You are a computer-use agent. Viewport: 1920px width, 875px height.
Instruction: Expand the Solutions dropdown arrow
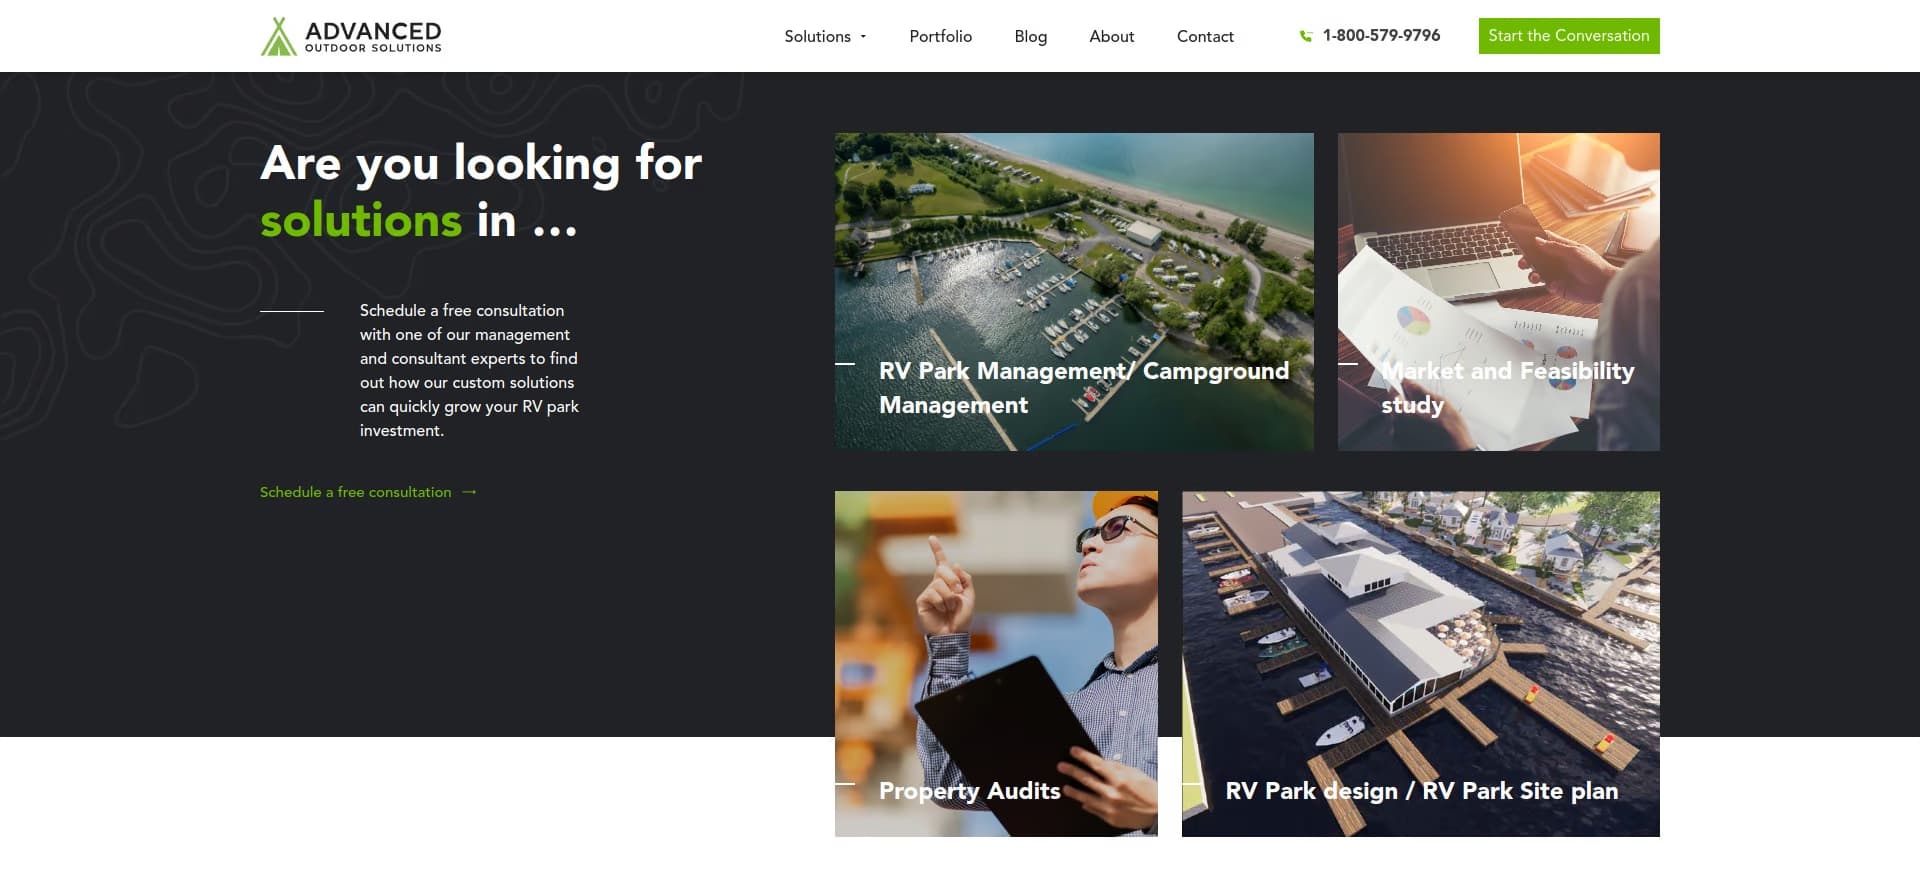(864, 37)
